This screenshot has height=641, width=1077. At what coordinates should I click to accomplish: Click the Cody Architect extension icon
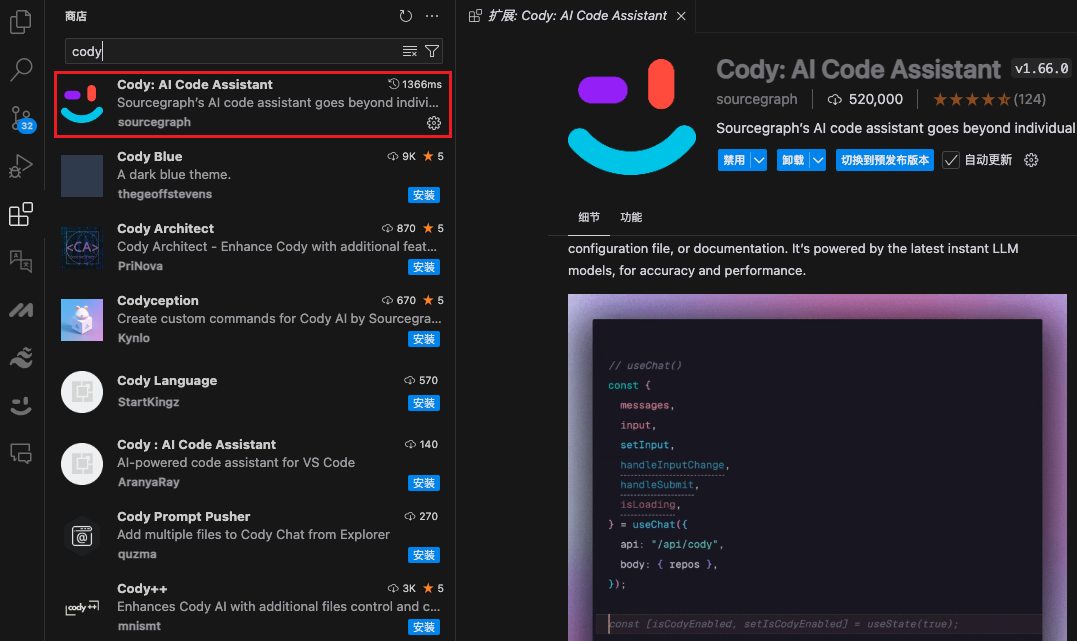tap(82, 248)
